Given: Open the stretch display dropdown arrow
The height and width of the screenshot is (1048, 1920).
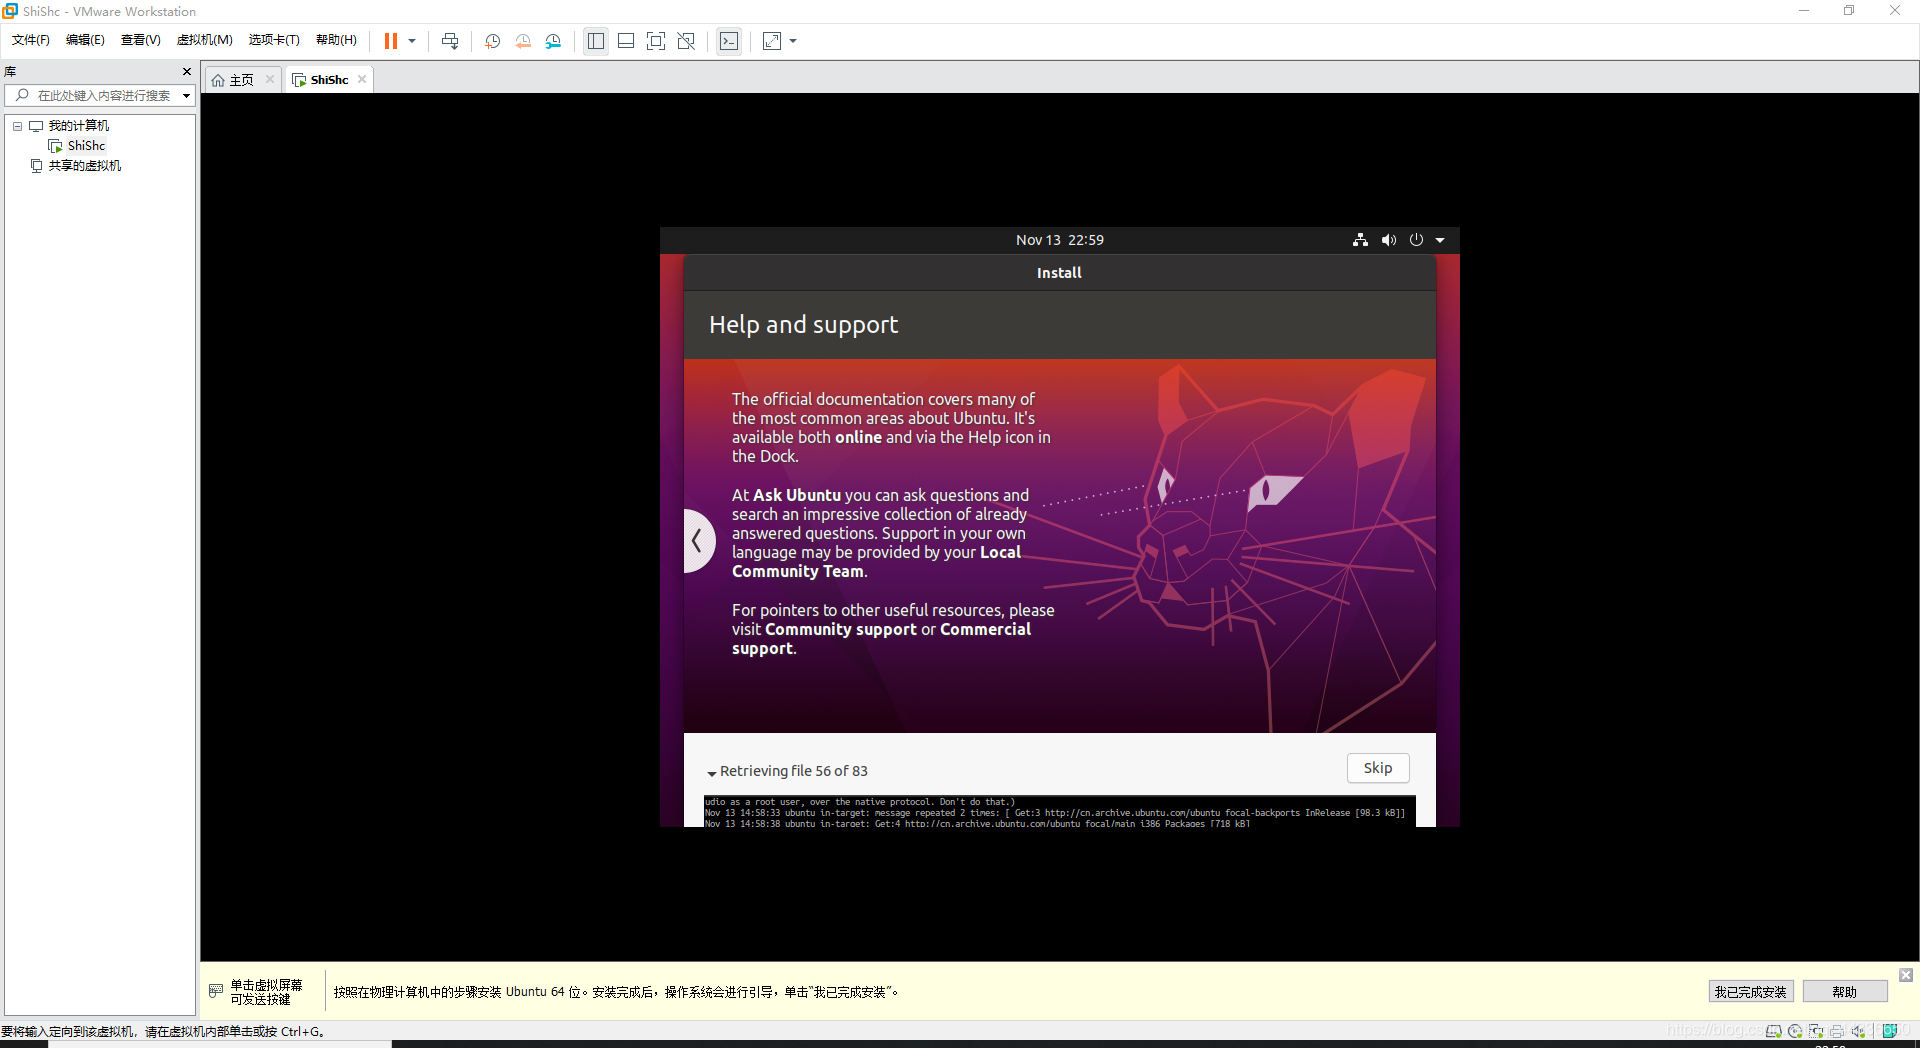Looking at the screenshot, I should coord(793,41).
